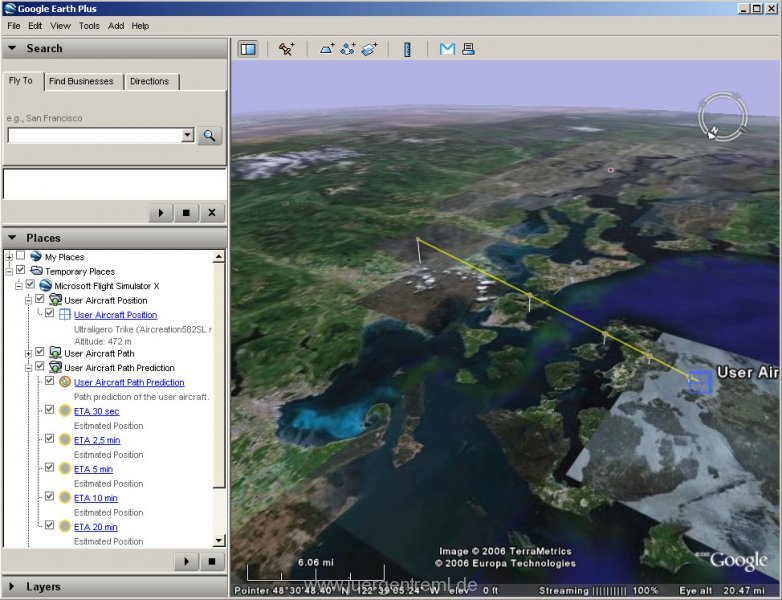This screenshot has height=600, width=782.
Task: Collapse the Places panel triangle
Action: tap(12, 238)
